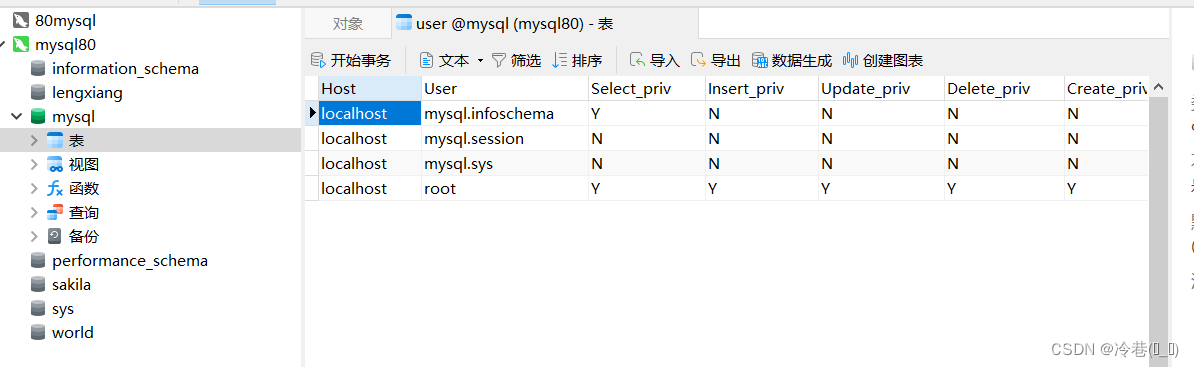This screenshot has width=1194, height=367.
Task: Click the Begin Transaction (开始事务) icon
Action: pyautogui.click(x=318, y=60)
